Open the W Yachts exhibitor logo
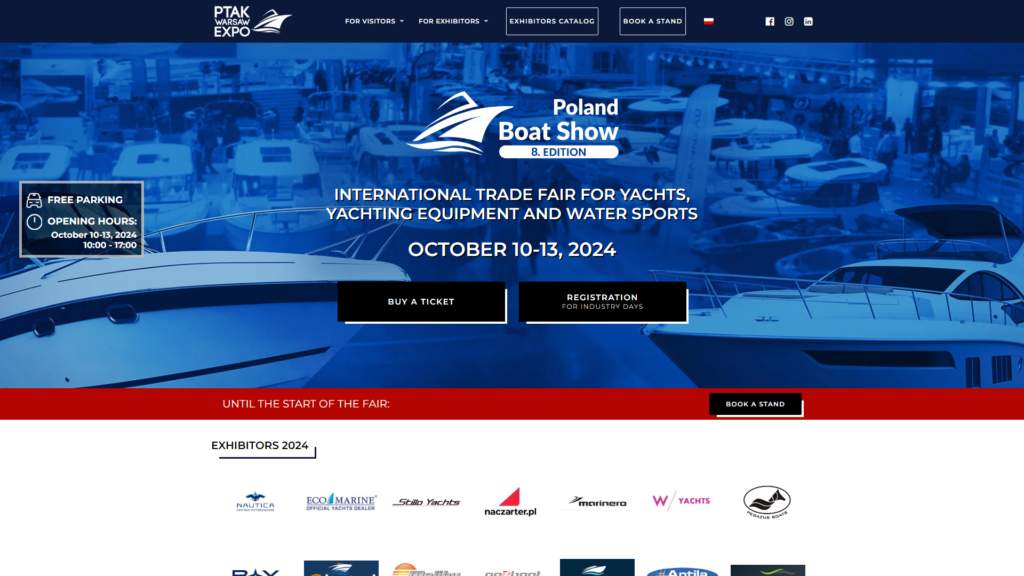The width and height of the screenshot is (1024, 576). pyautogui.click(x=681, y=501)
